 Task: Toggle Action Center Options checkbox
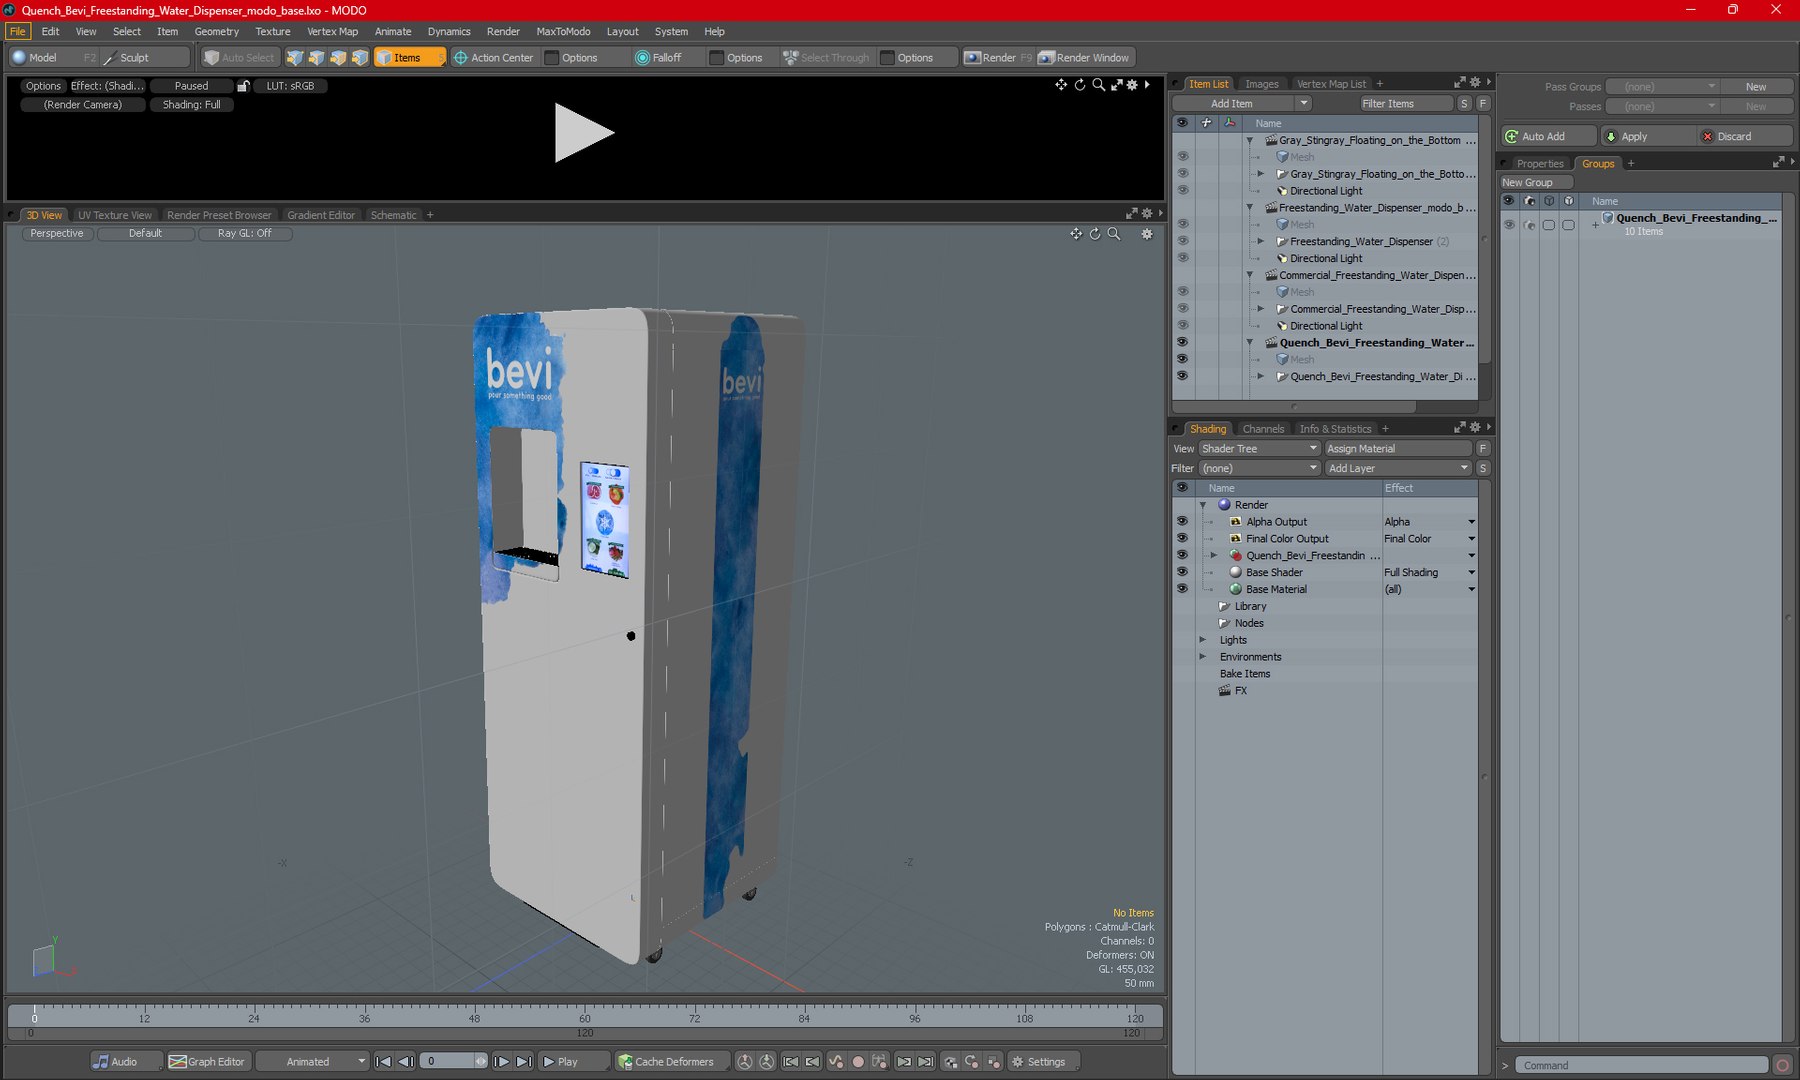click(551, 58)
